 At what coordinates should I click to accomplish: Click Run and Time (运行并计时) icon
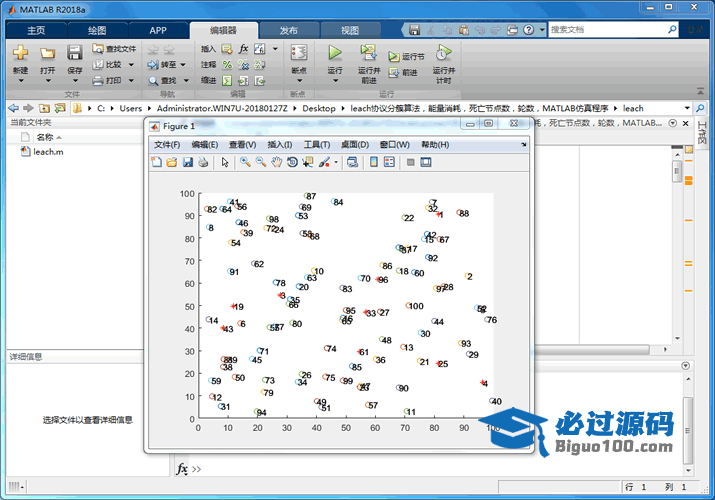pos(443,52)
